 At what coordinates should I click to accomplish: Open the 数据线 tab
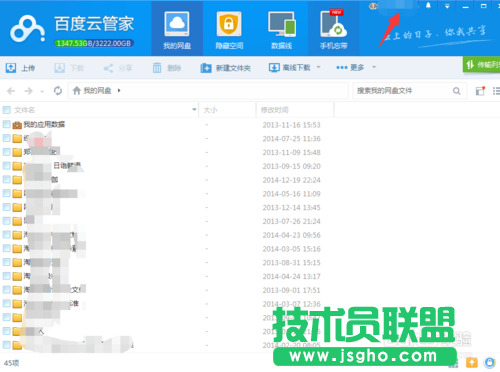tap(281, 29)
